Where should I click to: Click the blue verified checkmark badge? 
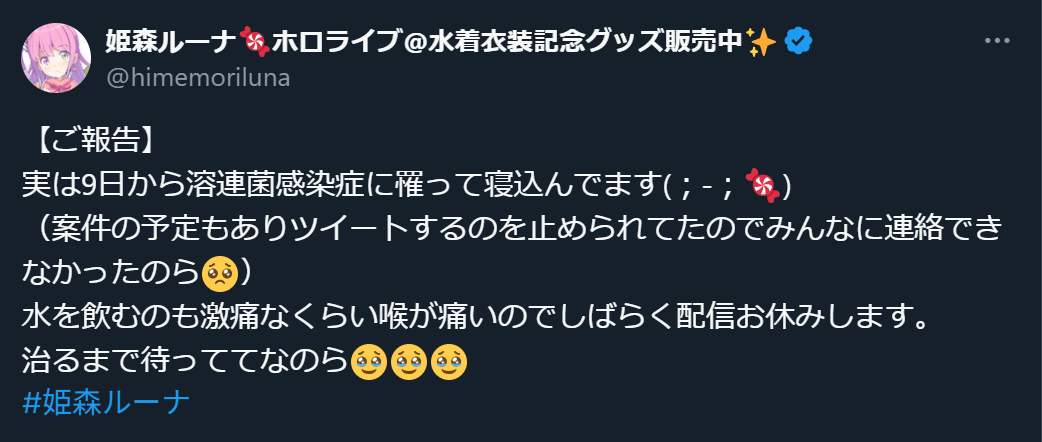[798, 42]
